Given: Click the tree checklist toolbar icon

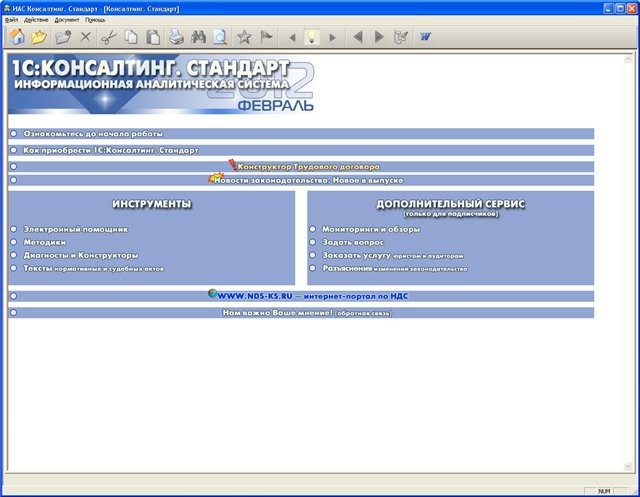Looking at the screenshot, I should (401, 37).
